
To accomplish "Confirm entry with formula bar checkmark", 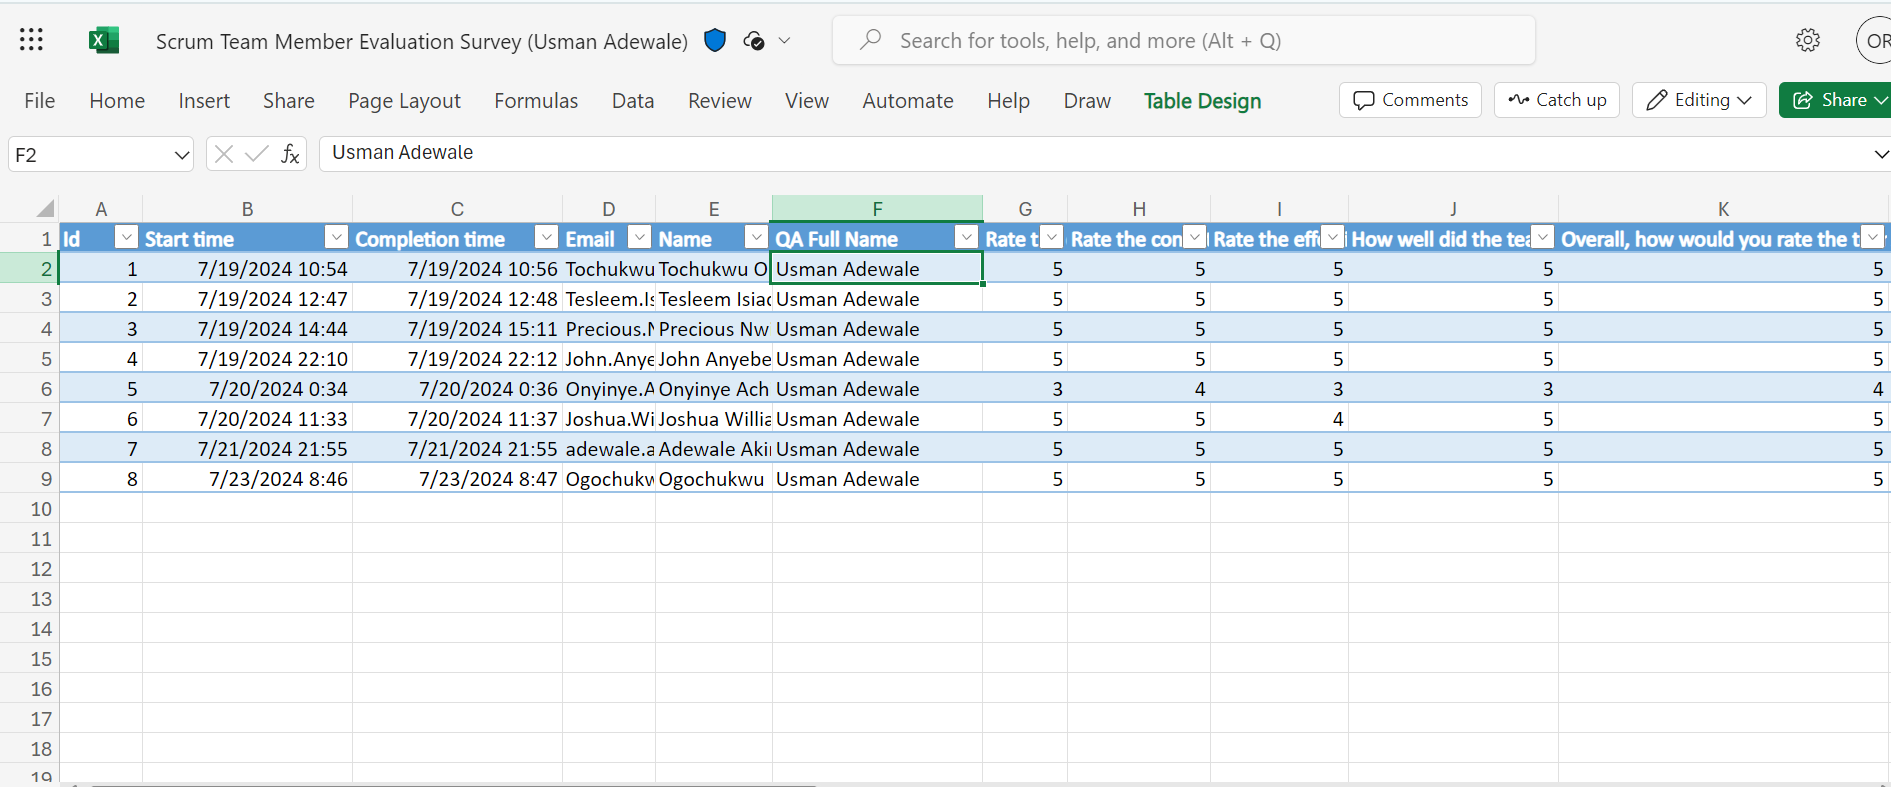I will coord(257,154).
